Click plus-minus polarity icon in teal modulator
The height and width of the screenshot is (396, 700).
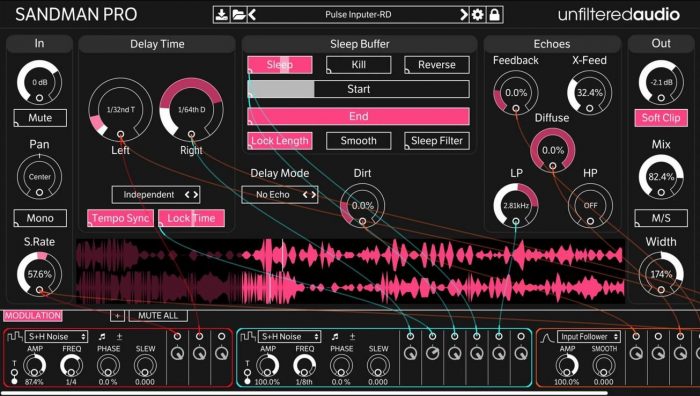click(x=352, y=337)
